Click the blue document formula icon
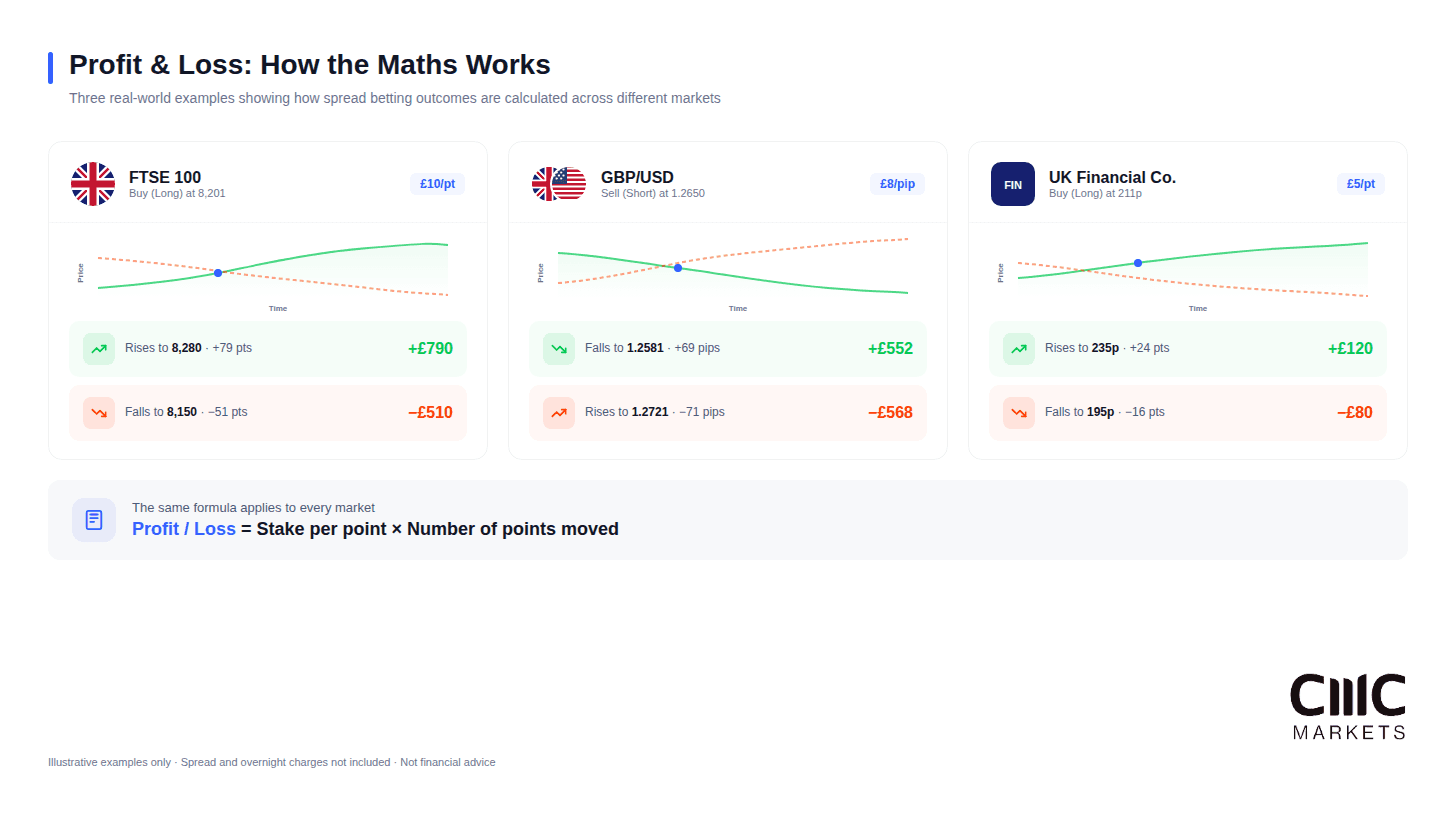The width and height of the screenshot is (1456, 816). [94, 520]
